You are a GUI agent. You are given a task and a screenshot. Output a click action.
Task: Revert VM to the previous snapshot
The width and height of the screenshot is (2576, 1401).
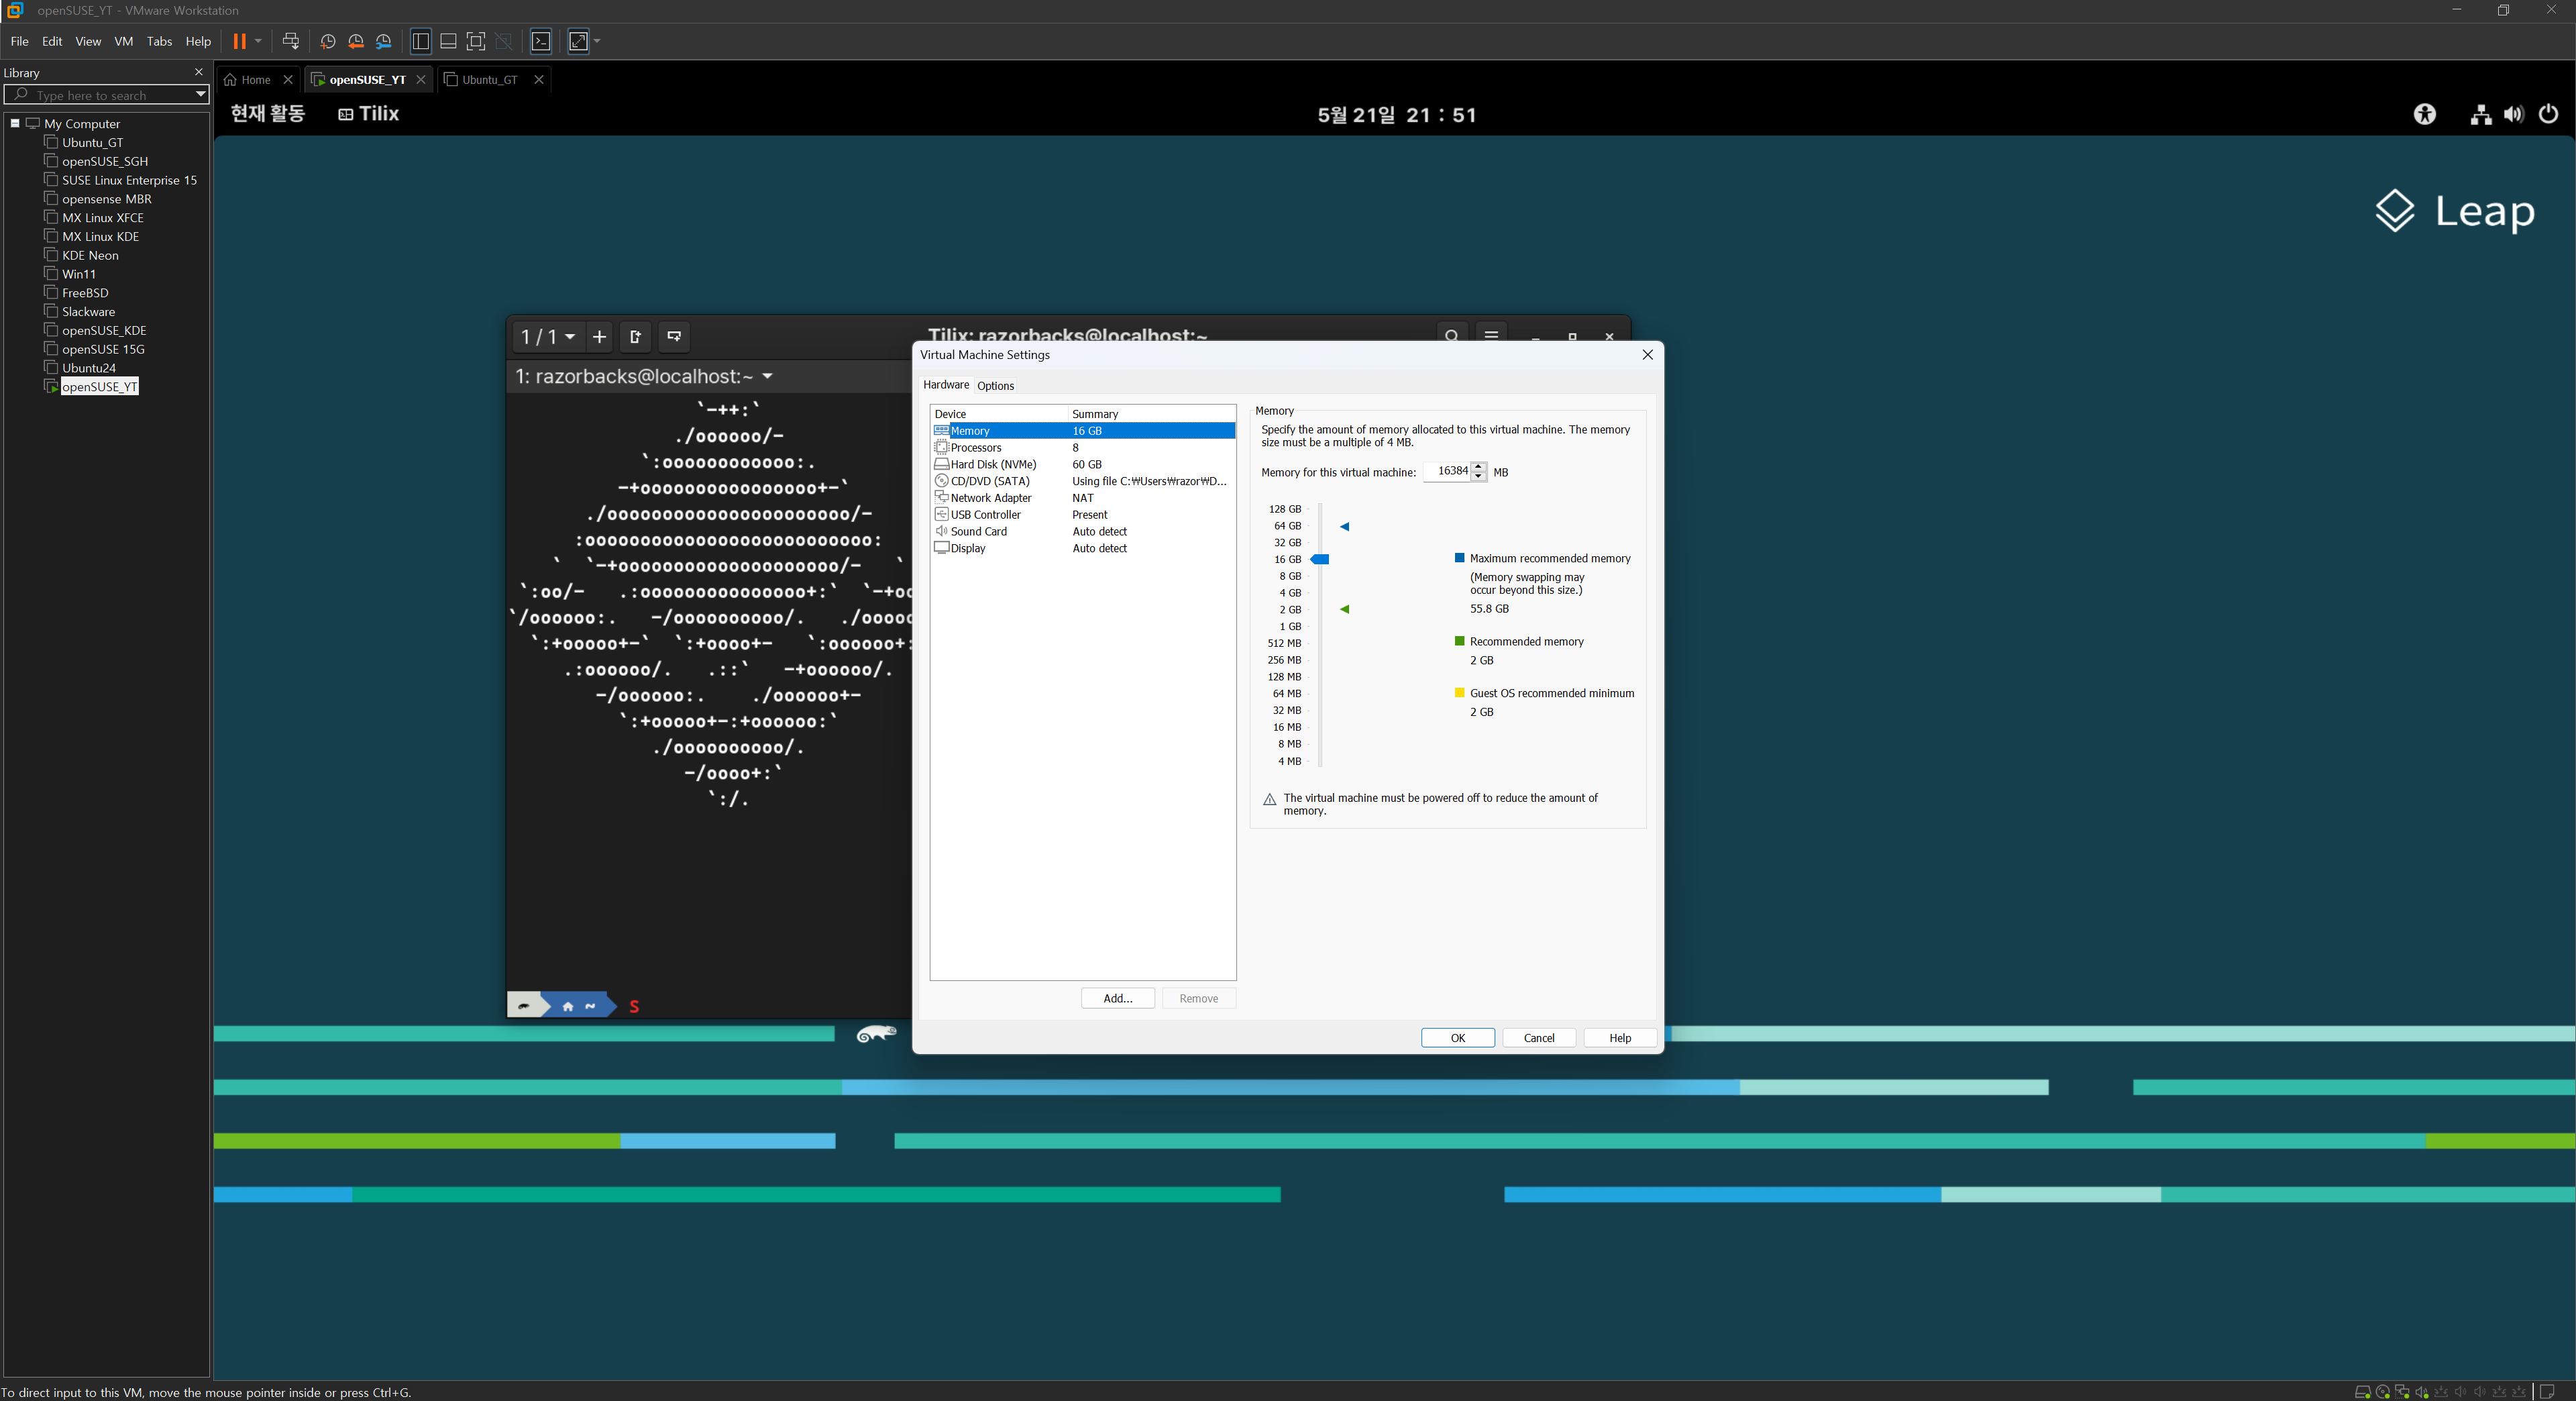point(356,41)
